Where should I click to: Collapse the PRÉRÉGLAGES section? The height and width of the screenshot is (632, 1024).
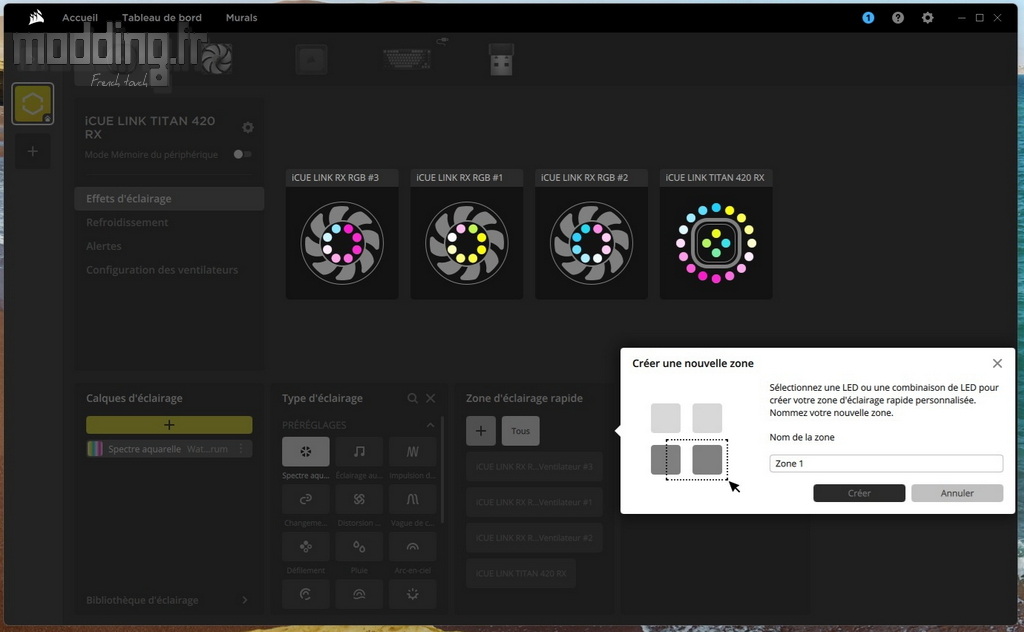[x=430, y=425]
